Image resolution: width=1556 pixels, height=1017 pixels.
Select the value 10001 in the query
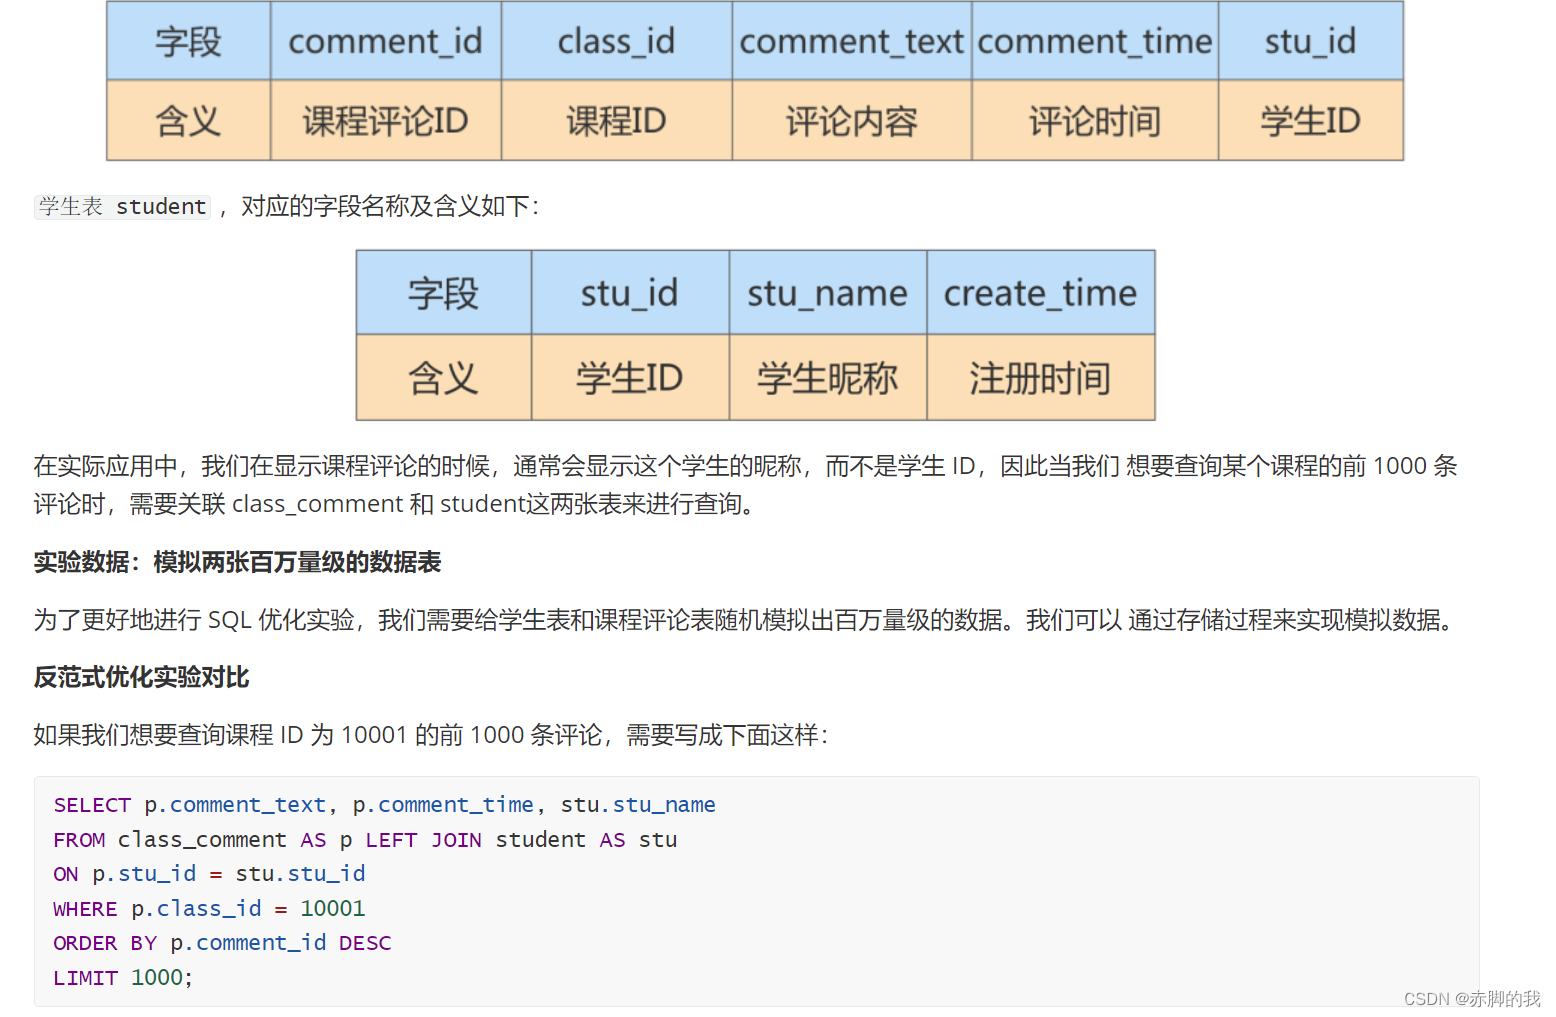(333, 908)
